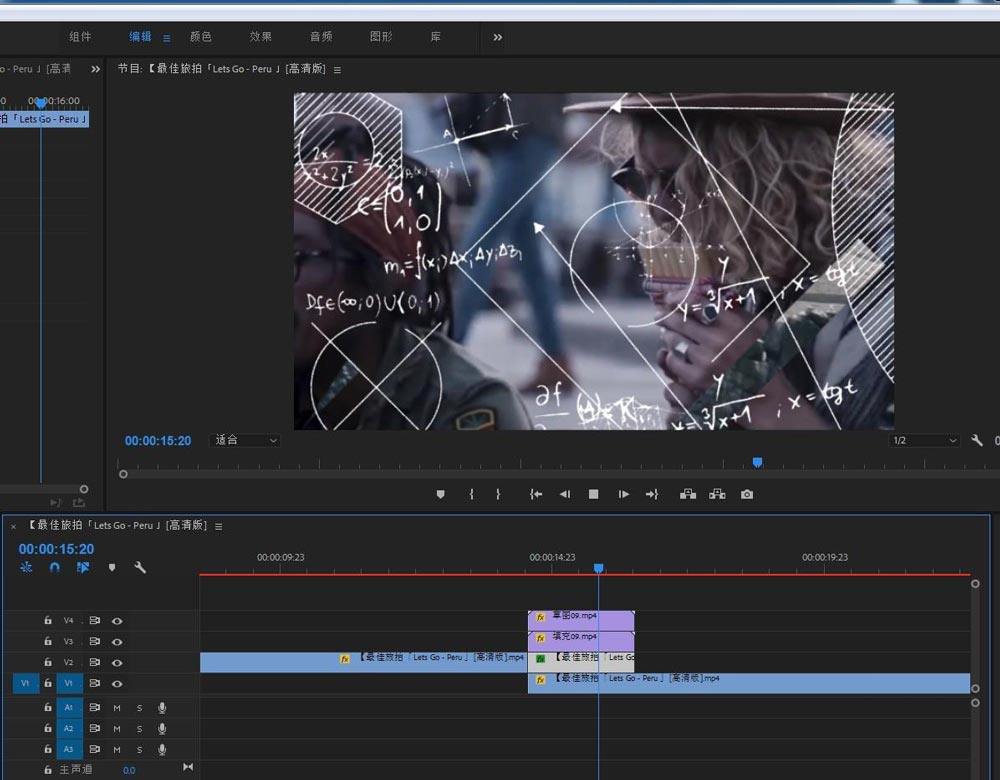This screenshot has width=1000, height=780.
Task: Click Mark In bracket in program monitor
Action: click(471, 494)
